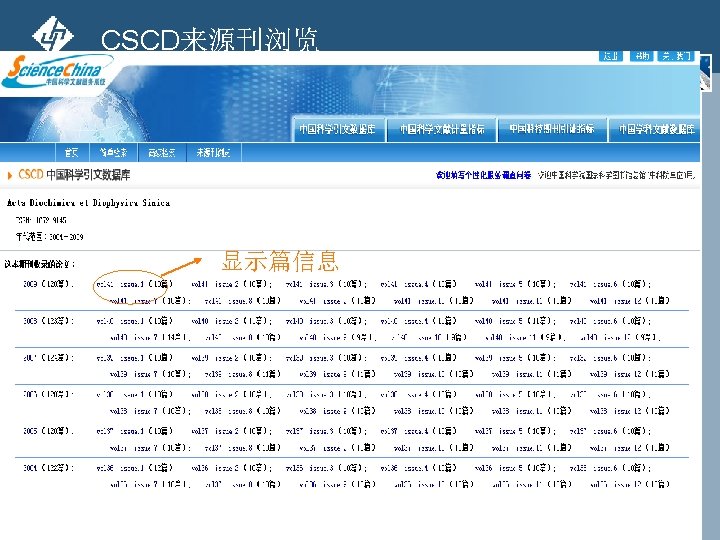Go to 首页 in the navigation bar
Image resolution: width=720 pixels, height=540 pixels.
tap(71, 152)
